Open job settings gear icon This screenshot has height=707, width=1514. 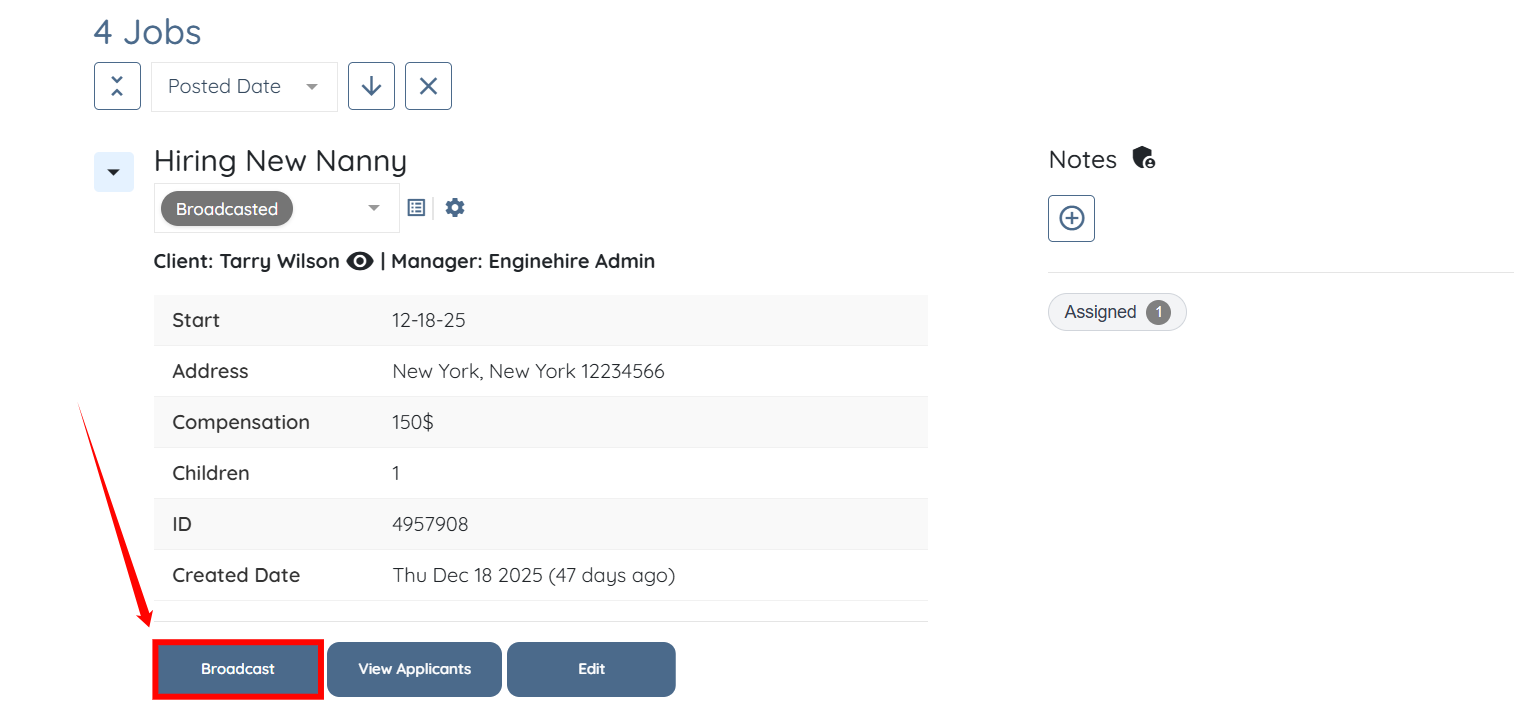[455, 208]
